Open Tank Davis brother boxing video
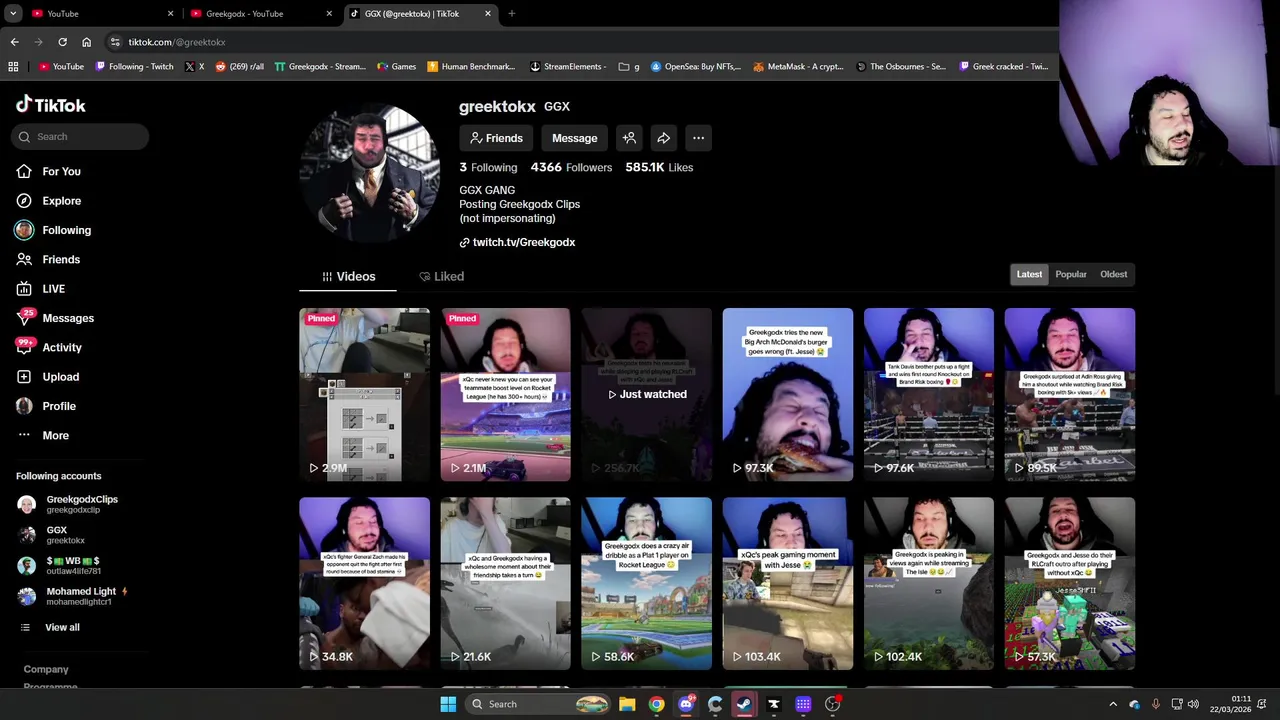Viewport: 1280px width, 720px height. click(928, 395)
